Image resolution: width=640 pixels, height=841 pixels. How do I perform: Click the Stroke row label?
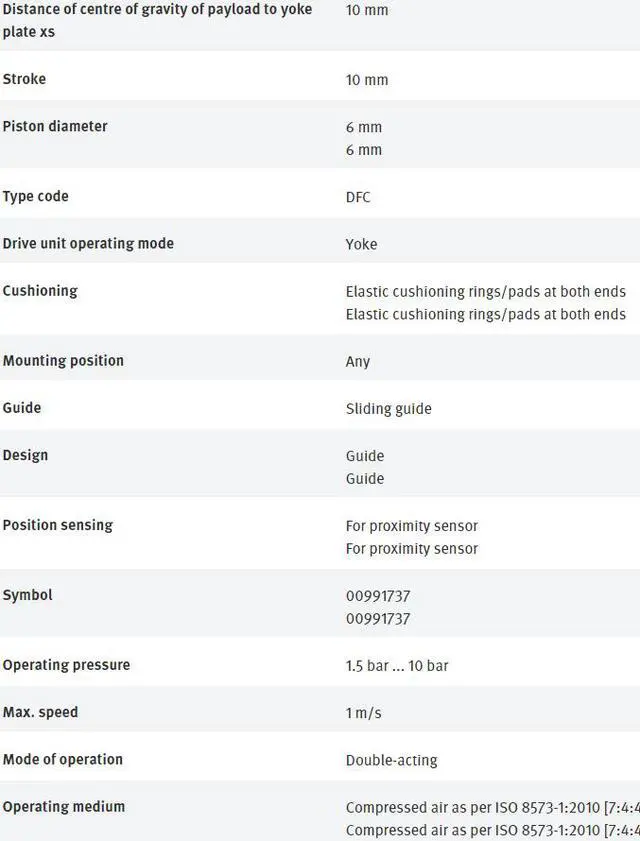pyautogui.click(x=24, y=79)
